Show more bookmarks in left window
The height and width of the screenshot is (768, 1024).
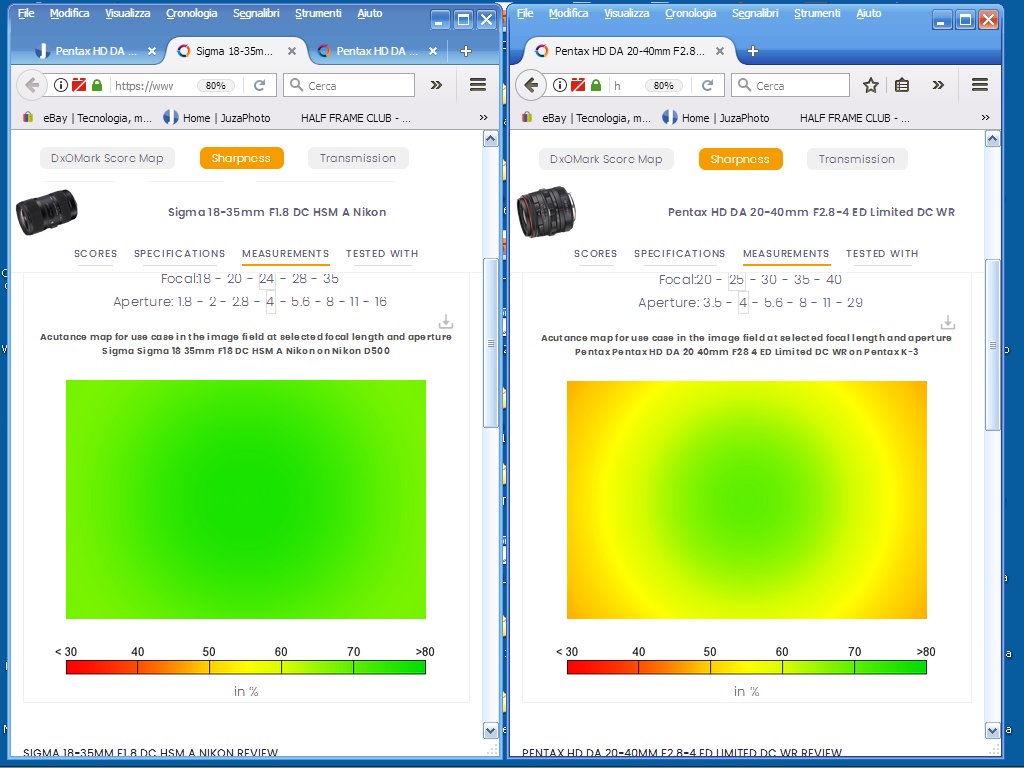[x=483, y=118]
